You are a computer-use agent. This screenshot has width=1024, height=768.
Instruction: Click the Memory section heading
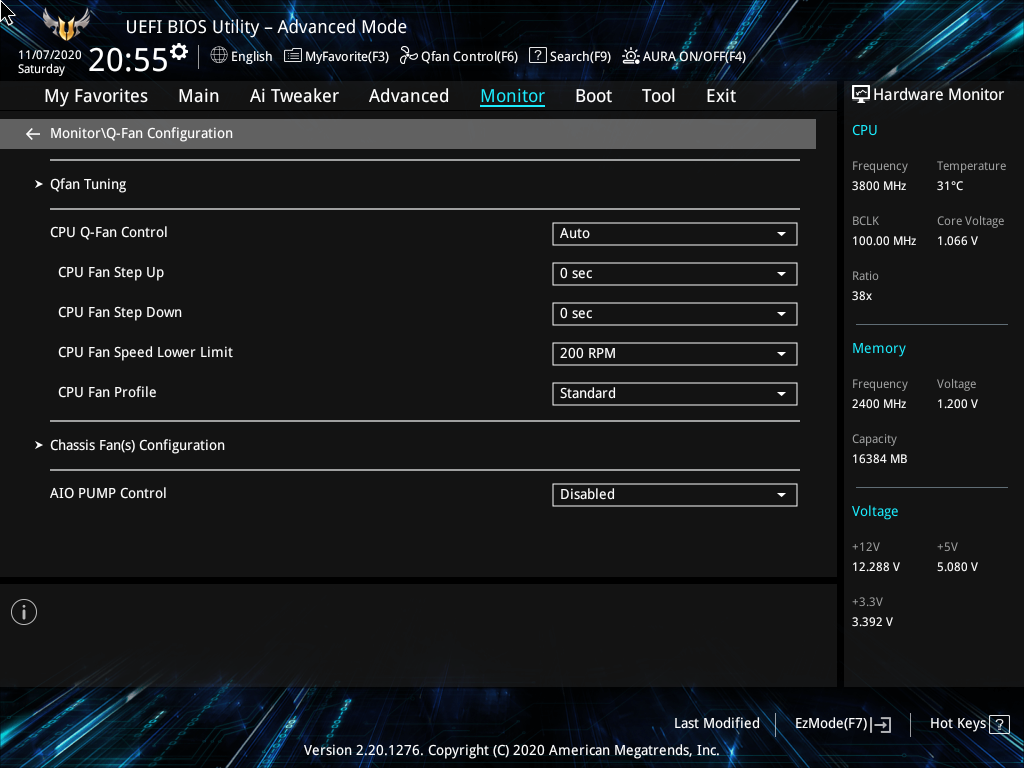(879, 349)
